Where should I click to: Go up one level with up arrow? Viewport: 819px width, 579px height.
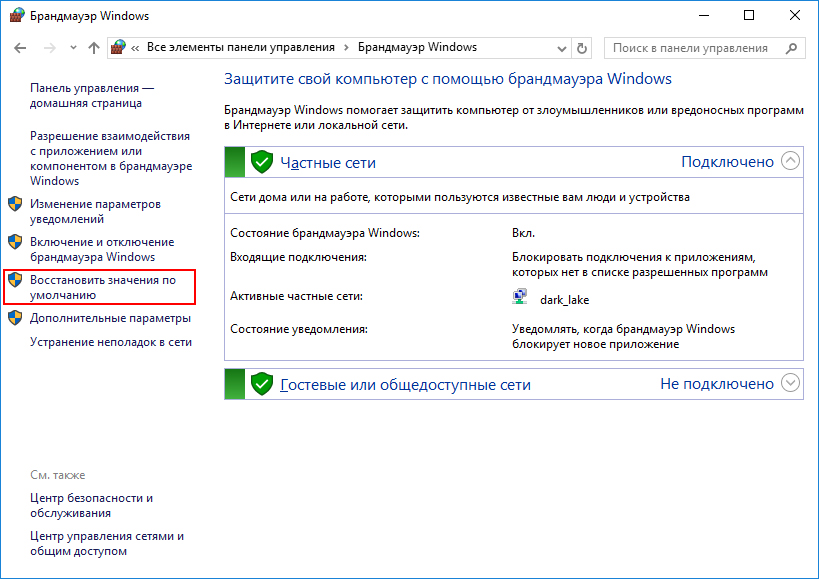[x=94, y=48]
